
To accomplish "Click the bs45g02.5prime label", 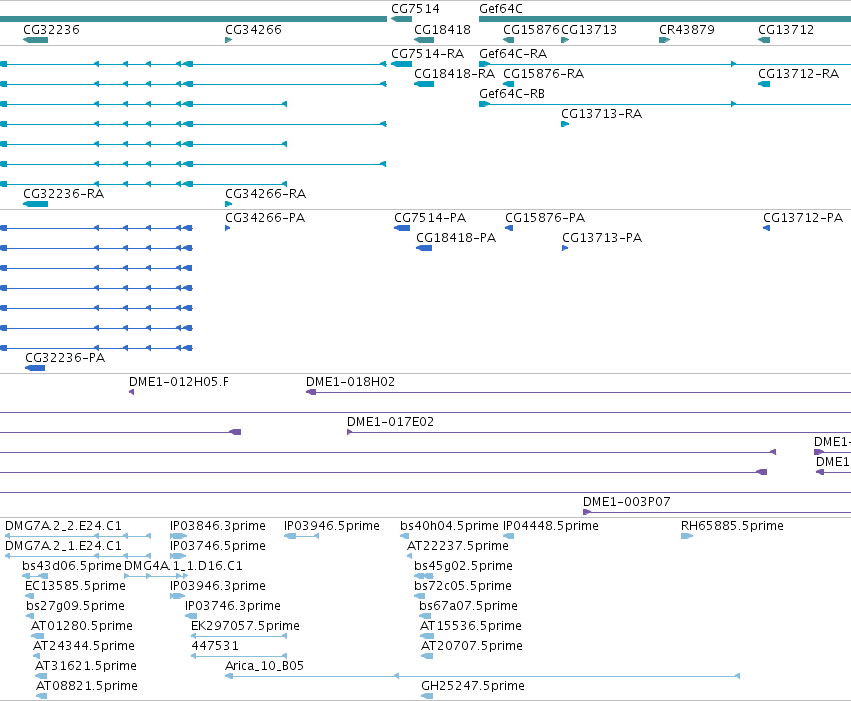I will tap(463, 566).
